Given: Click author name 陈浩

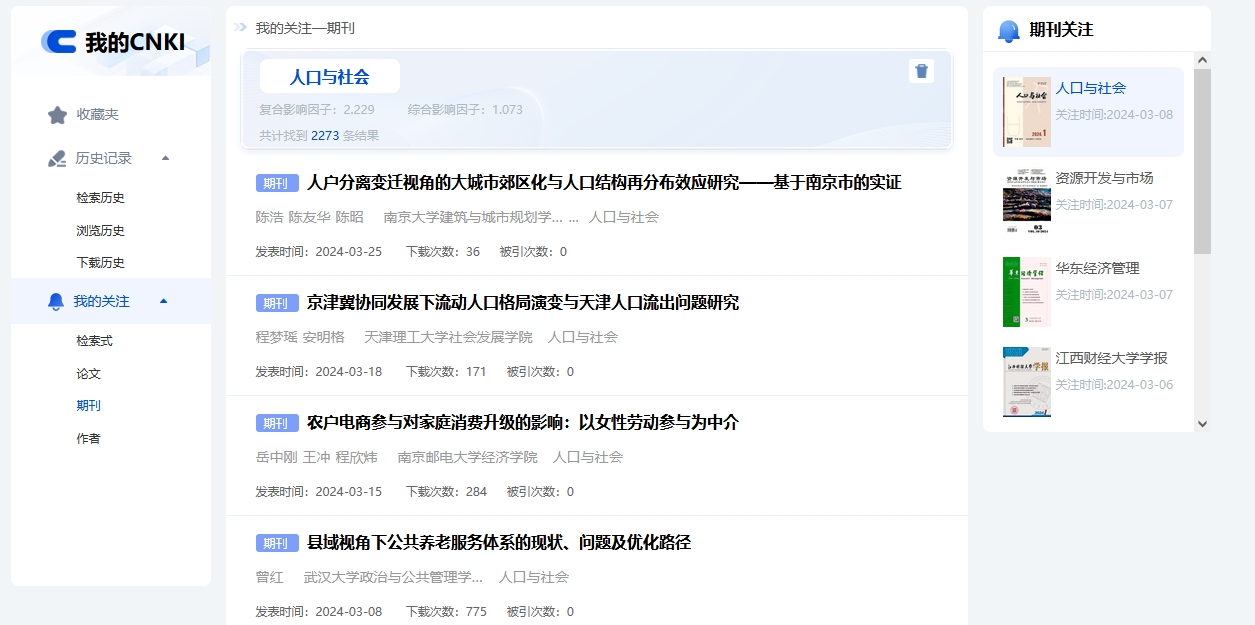Looking at the screenshot, I should [269, 217].
